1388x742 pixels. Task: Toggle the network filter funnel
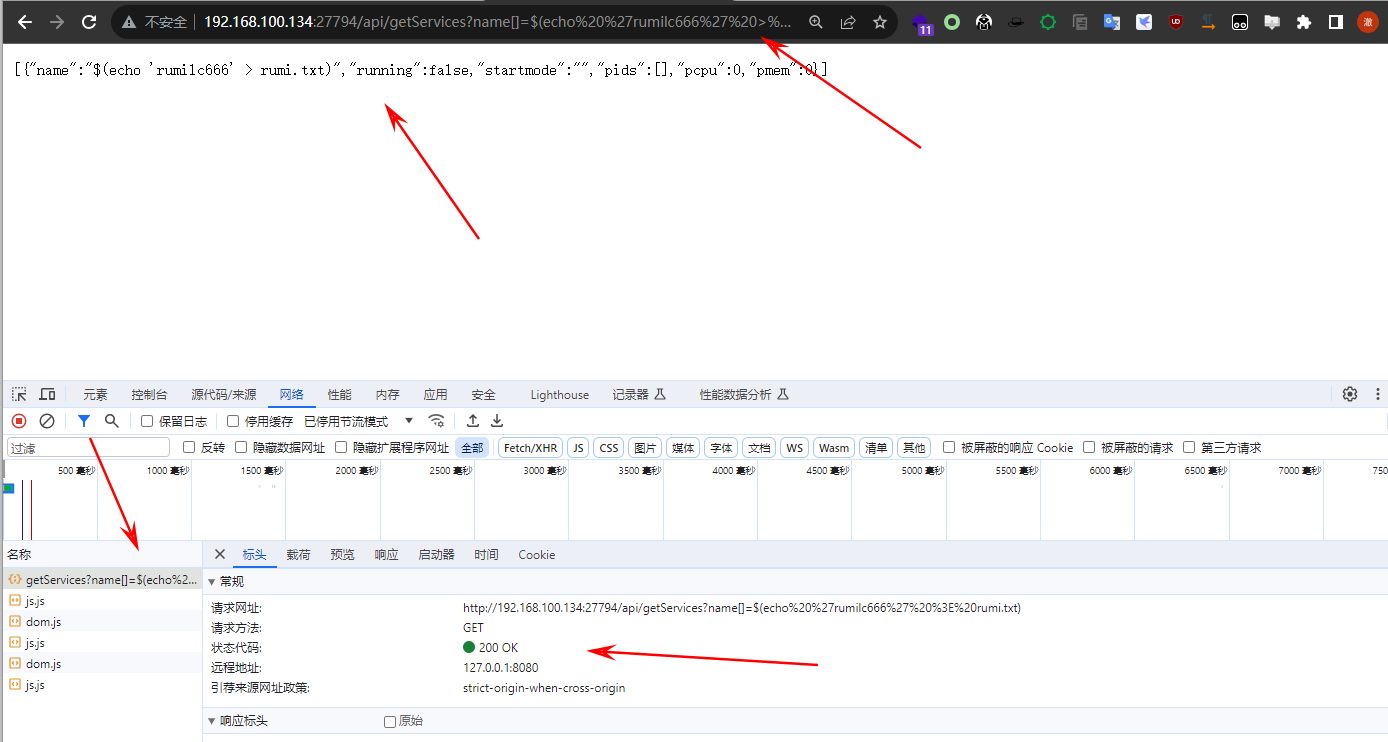click(84, 421)
